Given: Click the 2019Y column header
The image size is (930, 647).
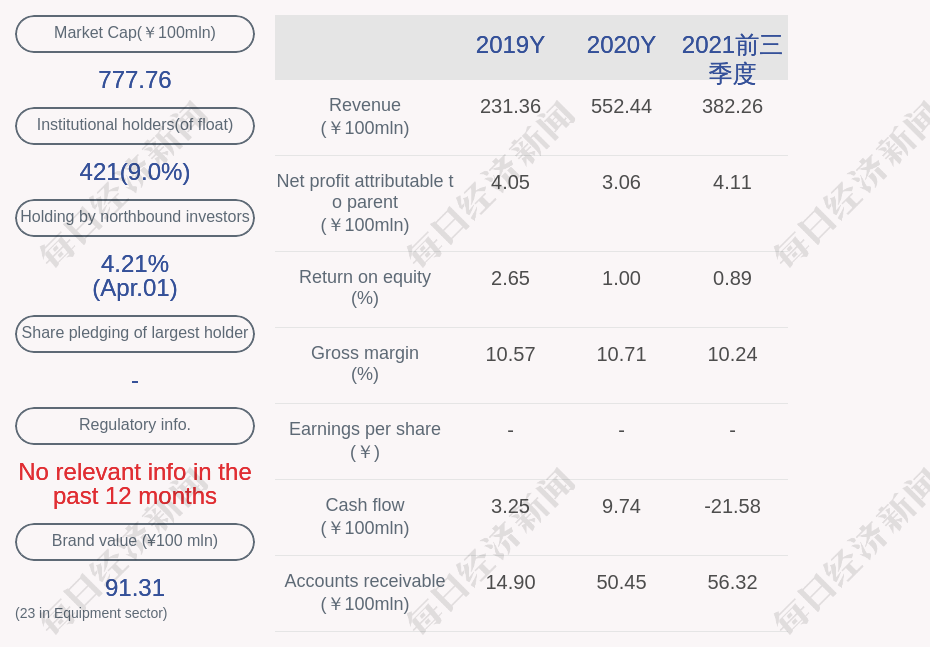Looking at the screenshot, I should [510, 45].
